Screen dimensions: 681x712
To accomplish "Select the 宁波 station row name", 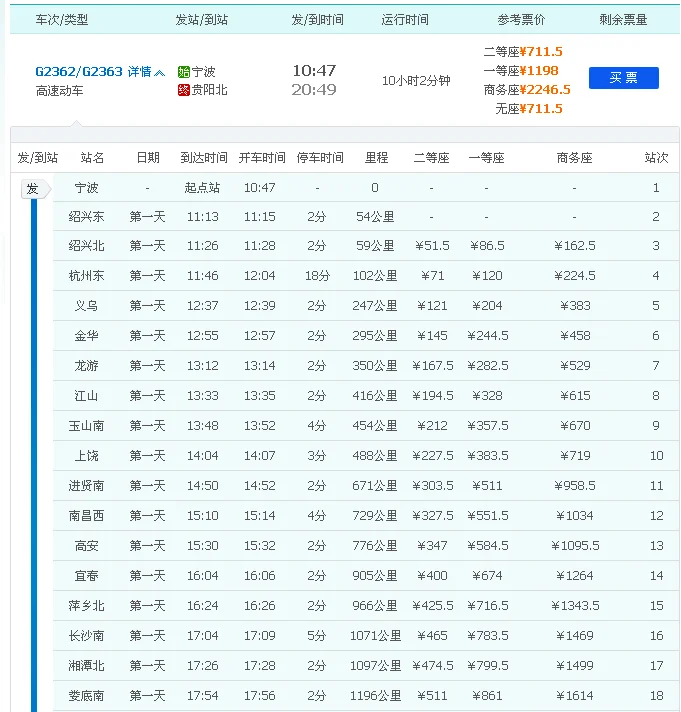I will pos(86,188).
